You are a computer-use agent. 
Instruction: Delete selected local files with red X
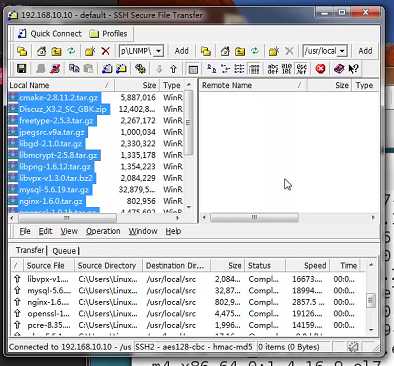(x=105, y=51)
